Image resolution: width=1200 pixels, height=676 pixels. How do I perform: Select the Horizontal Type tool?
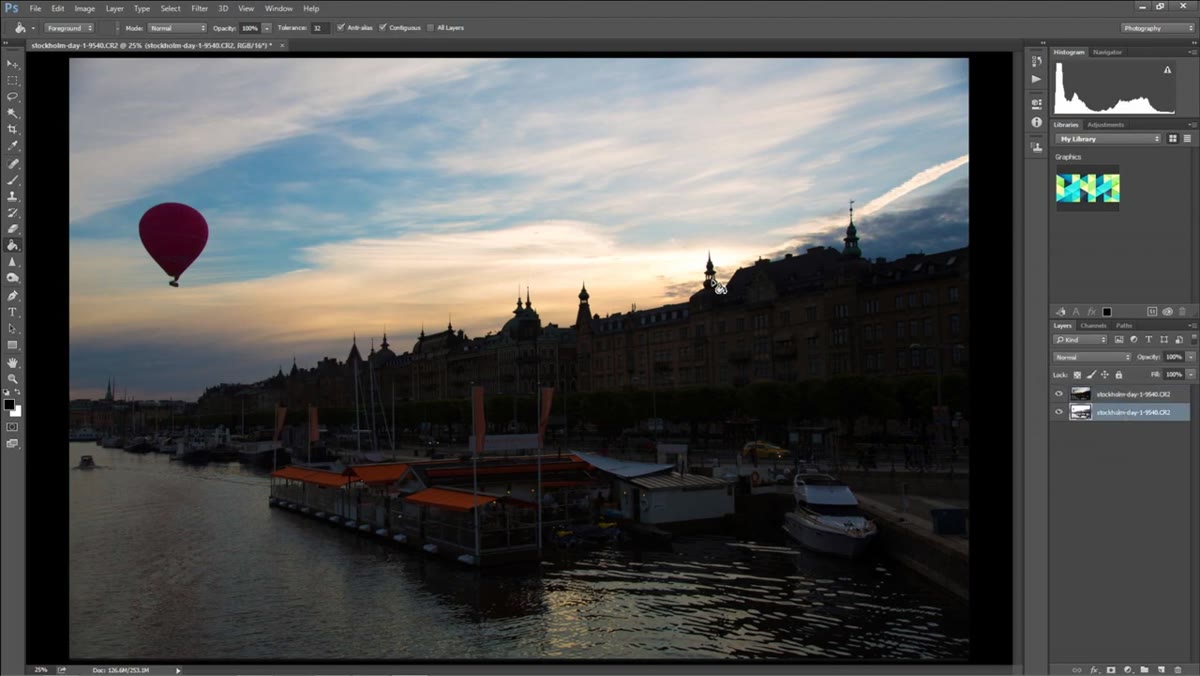tap(13, 312)
